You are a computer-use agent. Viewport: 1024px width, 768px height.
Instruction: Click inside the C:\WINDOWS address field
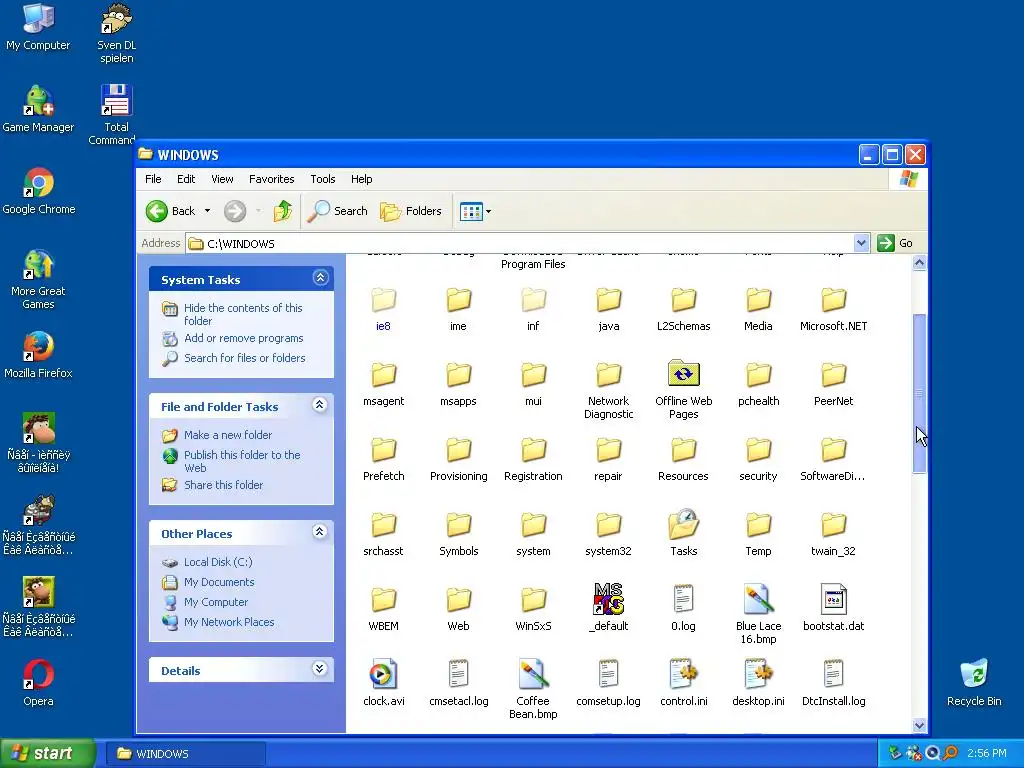[x=519, y=244]
